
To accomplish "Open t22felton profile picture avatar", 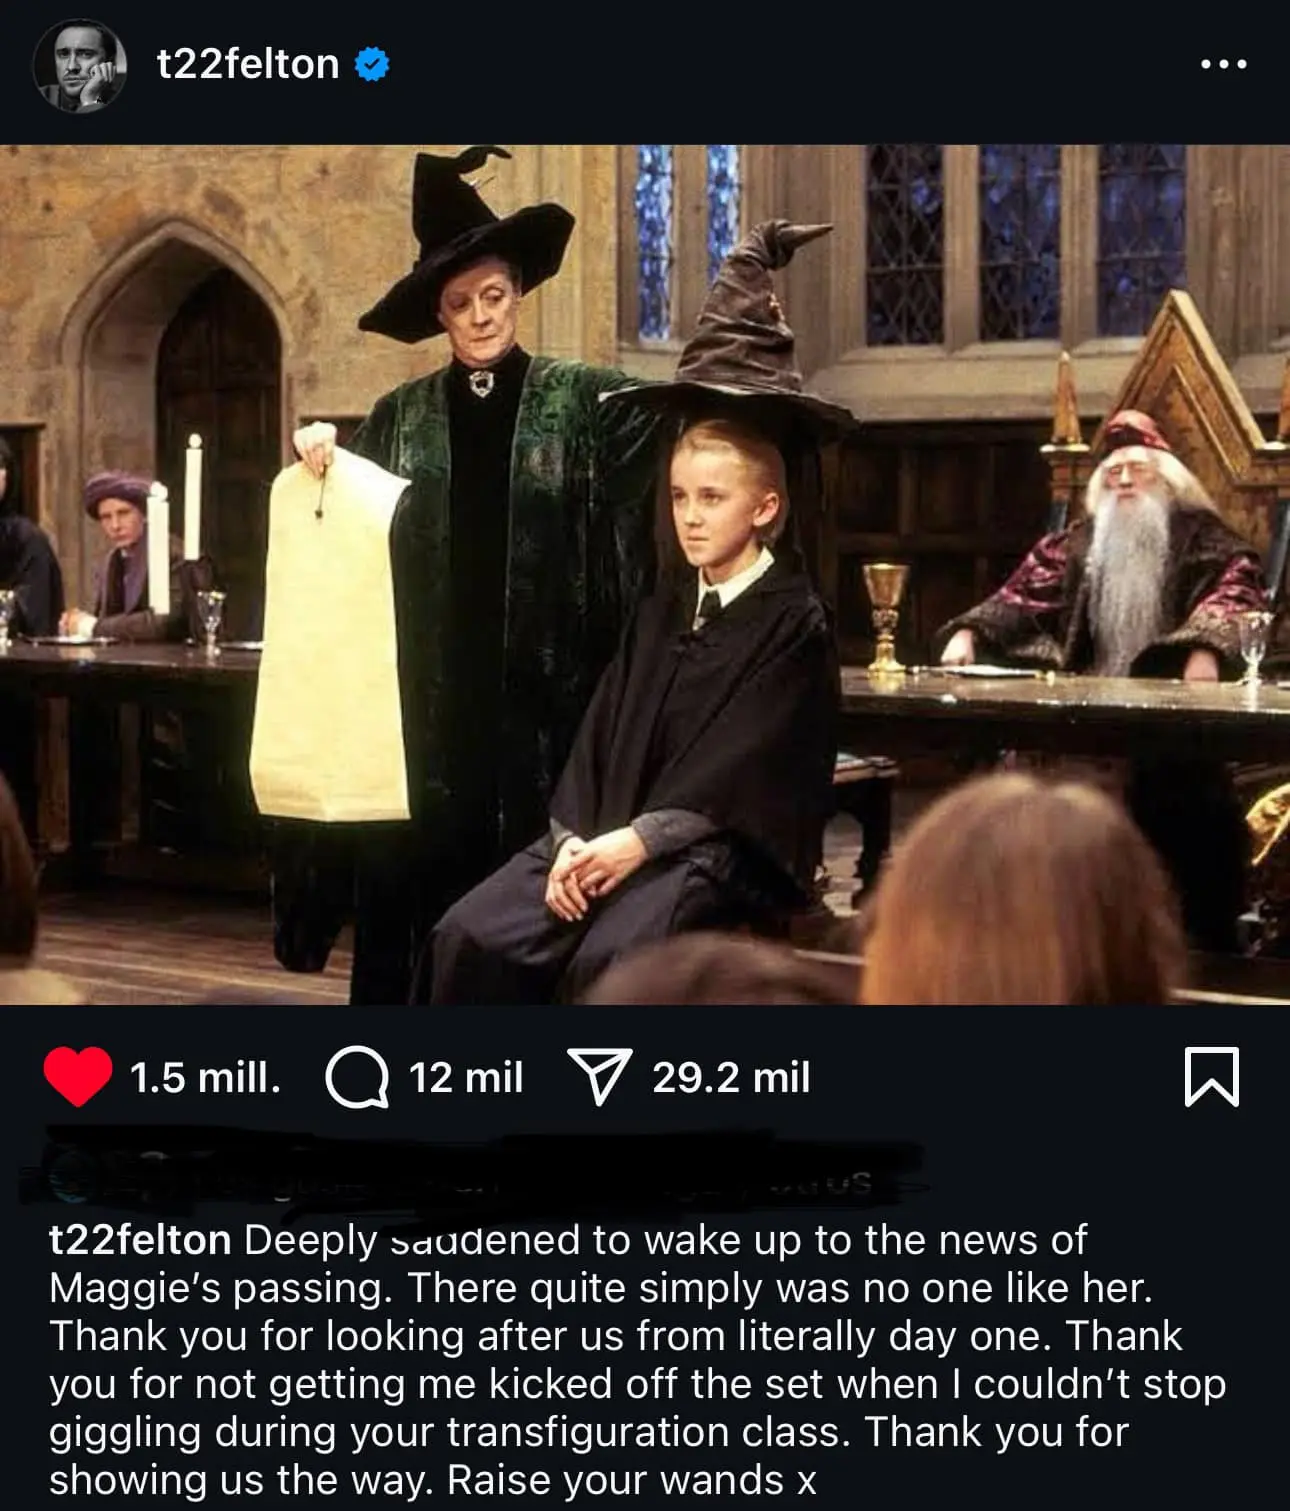I will (x=80, y=64).
